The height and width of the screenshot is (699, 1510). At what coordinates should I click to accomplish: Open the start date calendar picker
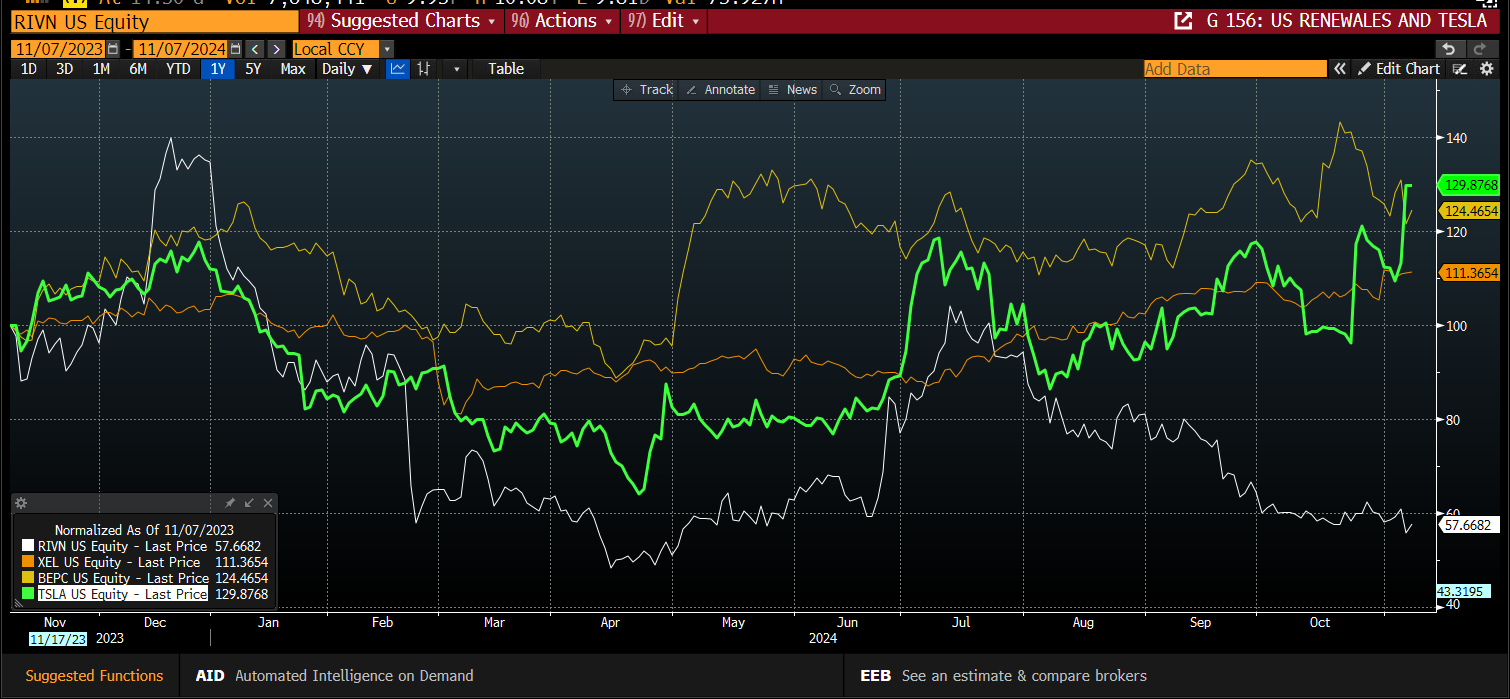click(x=113, y=49)
